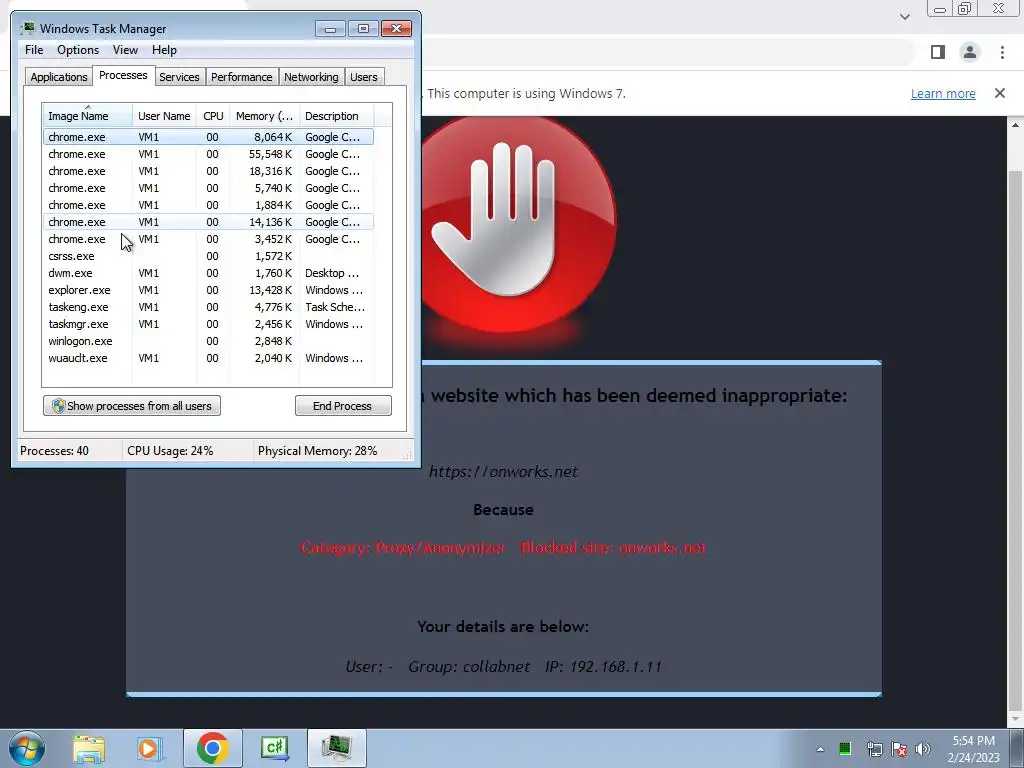Select chrome.exe row using 55,548 K
Screen dimensions: 1024x768
[208, 154]
